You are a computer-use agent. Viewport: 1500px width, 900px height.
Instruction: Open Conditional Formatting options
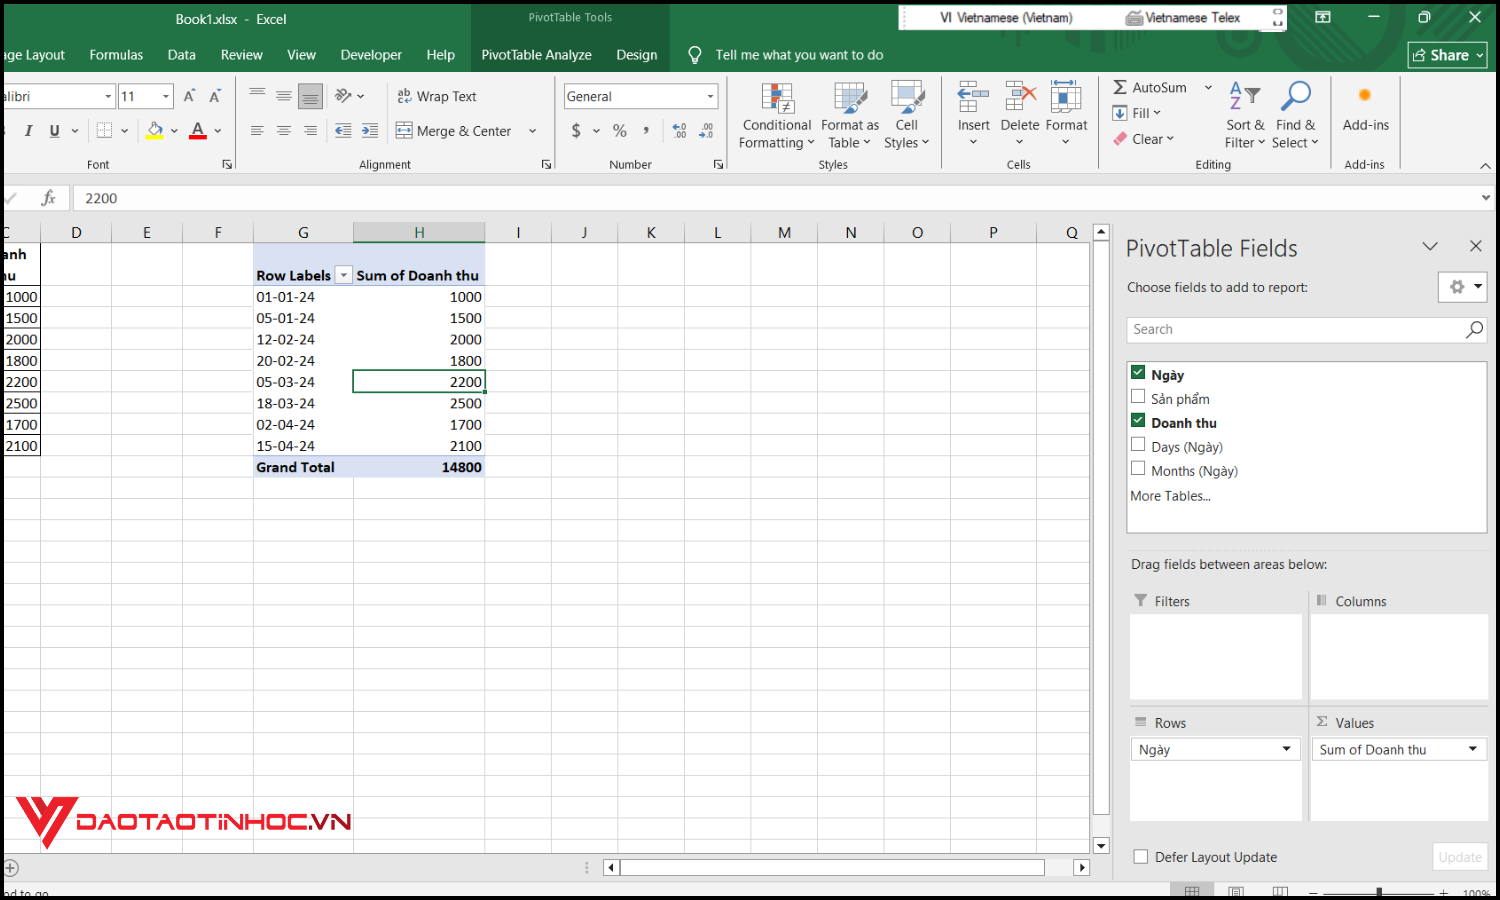tap(776, 113)
